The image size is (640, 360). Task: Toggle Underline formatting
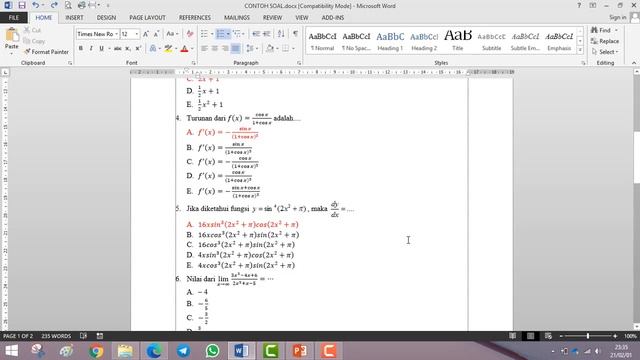(101, 49)
